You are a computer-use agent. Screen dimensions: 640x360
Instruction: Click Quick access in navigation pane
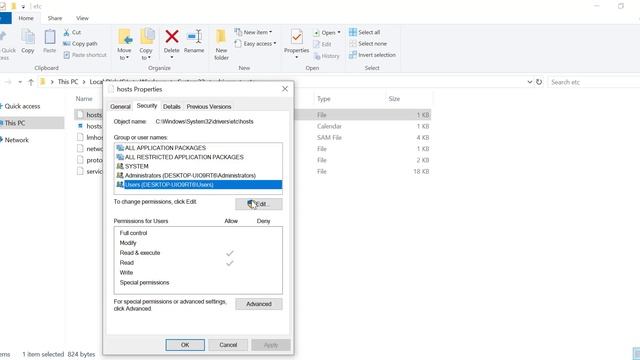tap(22, 106)
